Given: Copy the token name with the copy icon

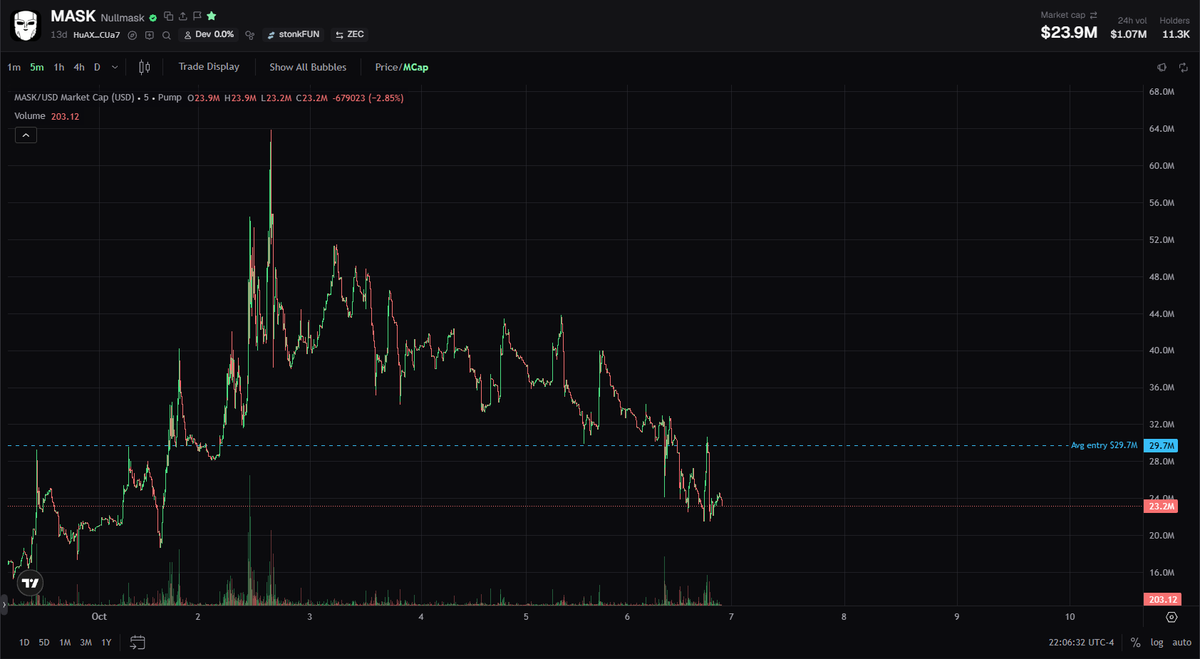Looking at the screenshot, I should point(168,17).
